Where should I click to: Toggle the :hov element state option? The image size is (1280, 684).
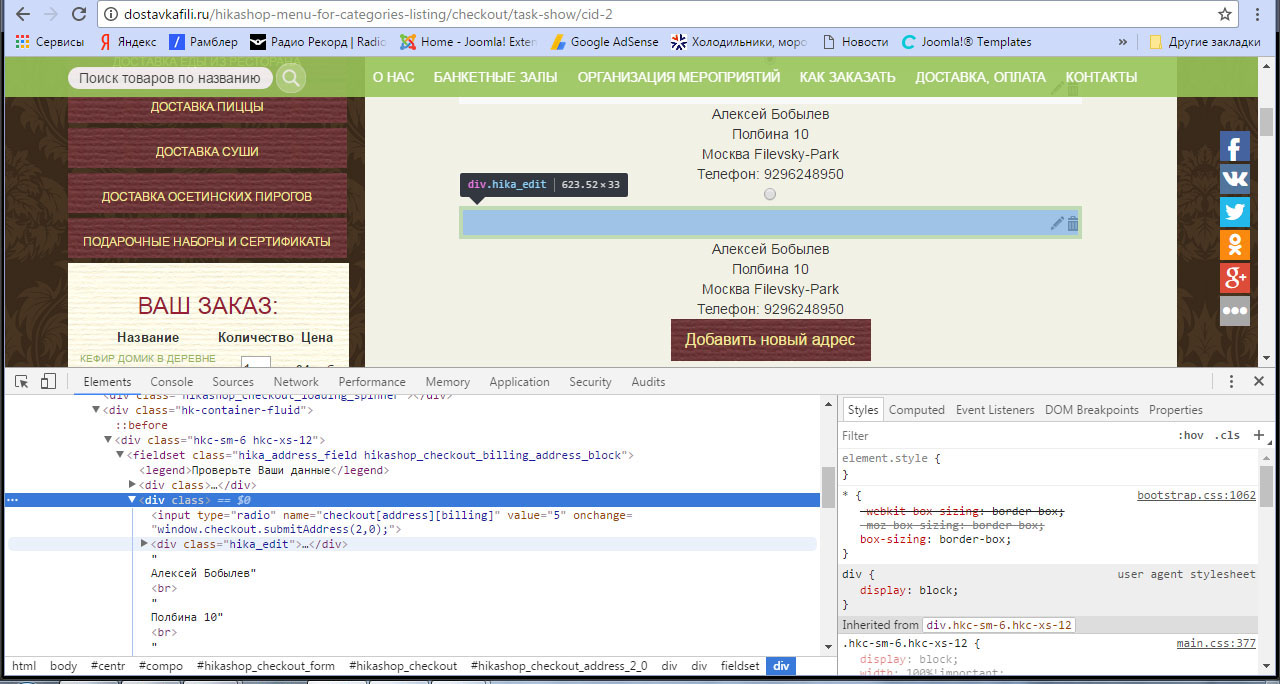(1190, 436)
